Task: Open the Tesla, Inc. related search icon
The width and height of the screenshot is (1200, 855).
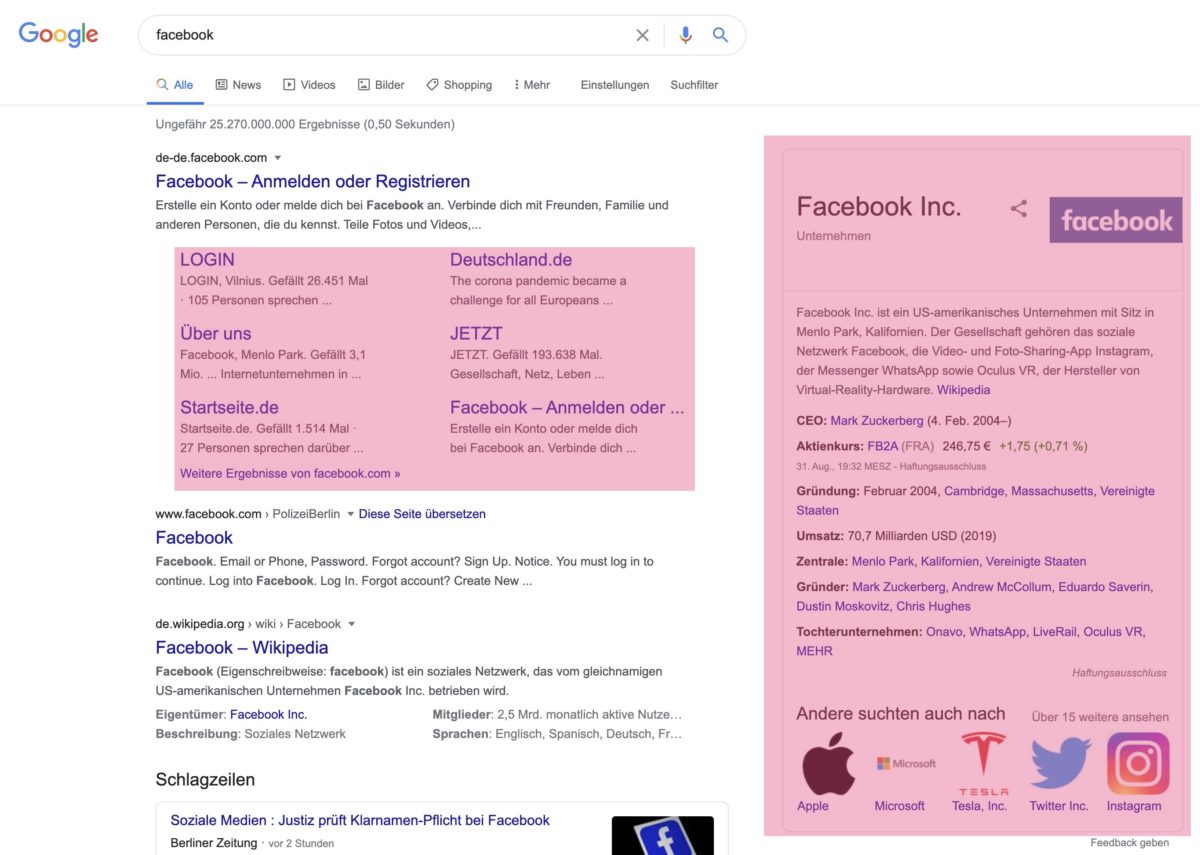Action: (x=983, y=764)
